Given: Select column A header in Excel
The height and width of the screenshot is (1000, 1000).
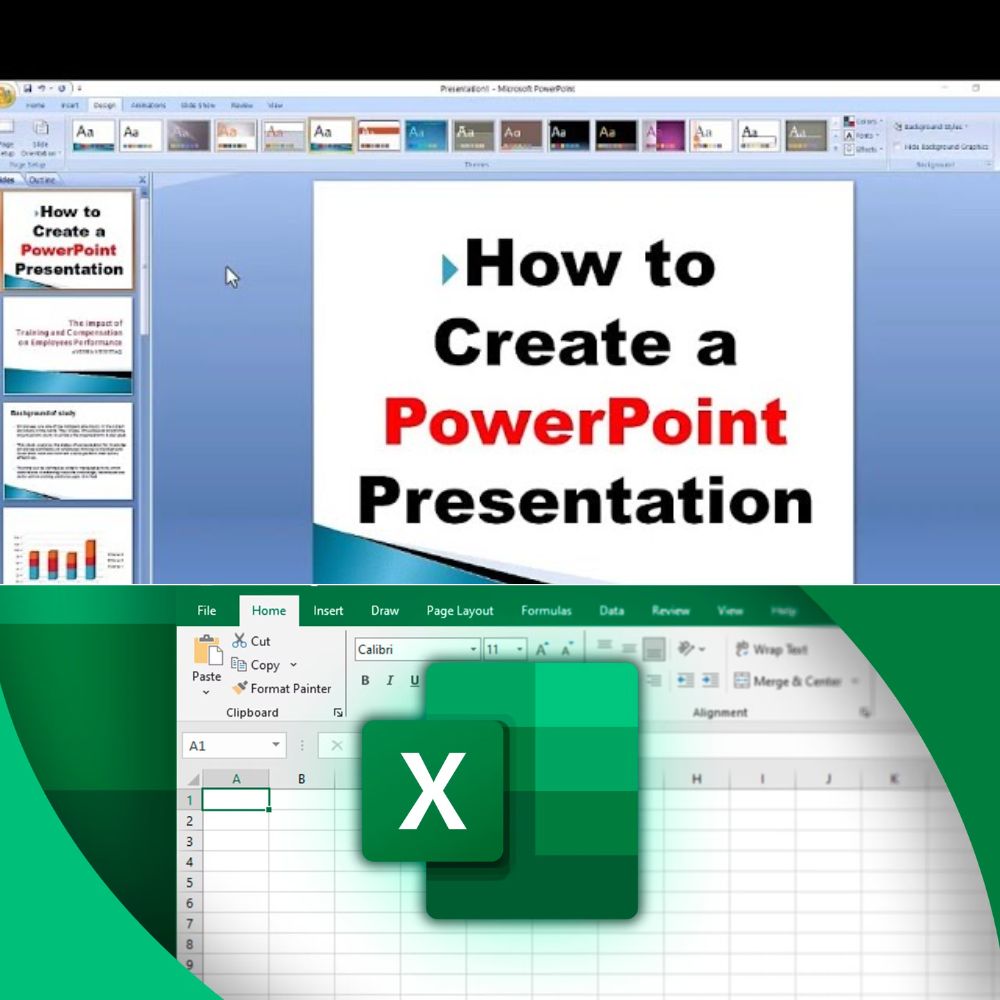Looking at the screenshot, I should 236,779.
